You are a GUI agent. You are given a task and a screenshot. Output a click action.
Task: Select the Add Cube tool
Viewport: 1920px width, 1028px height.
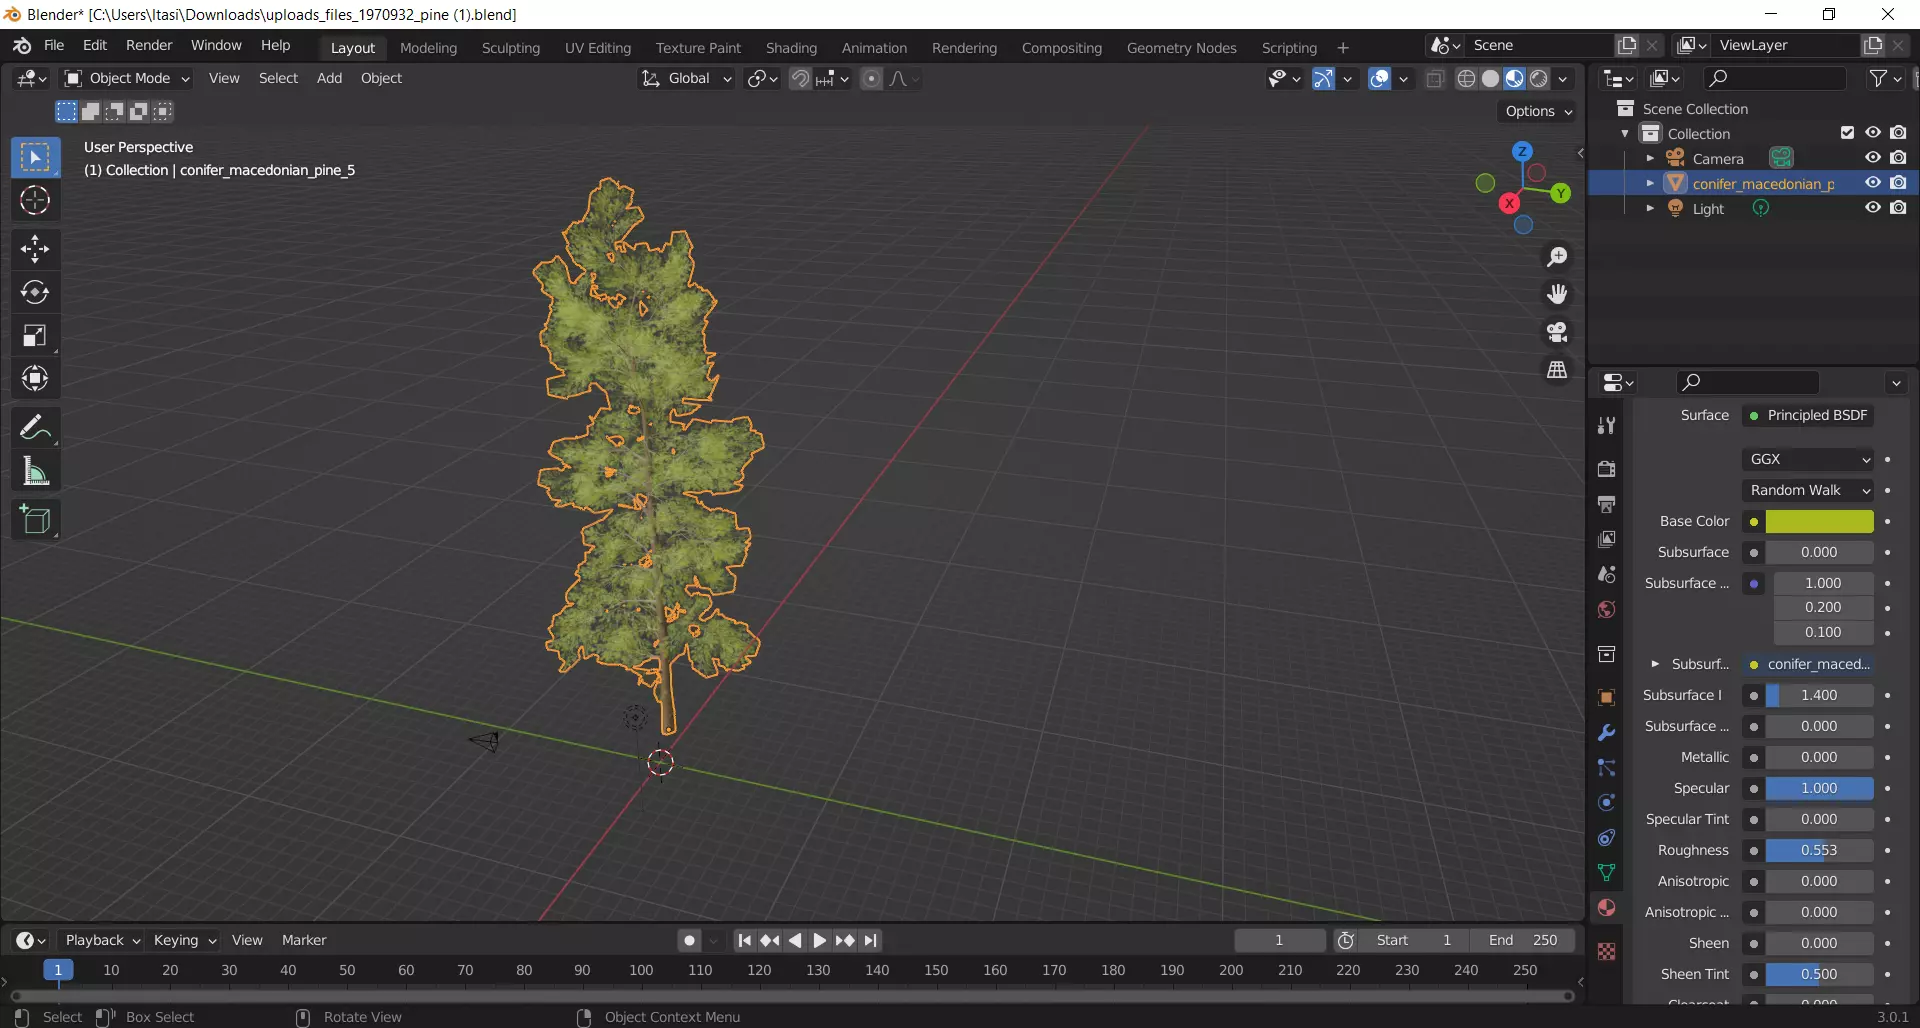tap(35, 520)
